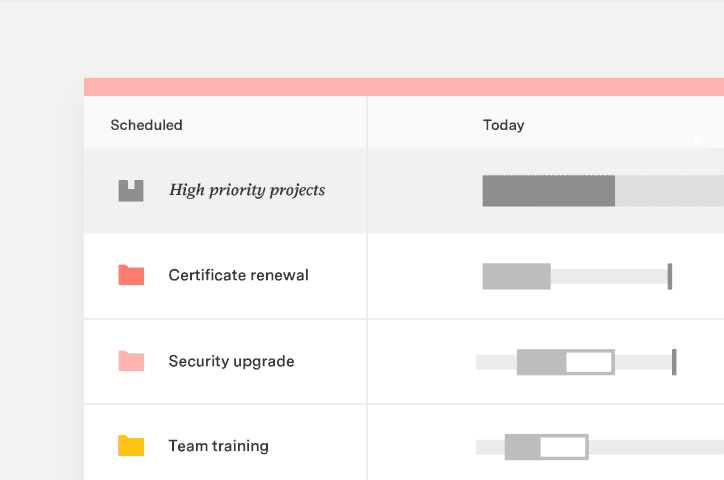Click the pink Security upgrade folder icon
Image resolution: width=724 pixels, height=480 pixels.
pos(131,361)
